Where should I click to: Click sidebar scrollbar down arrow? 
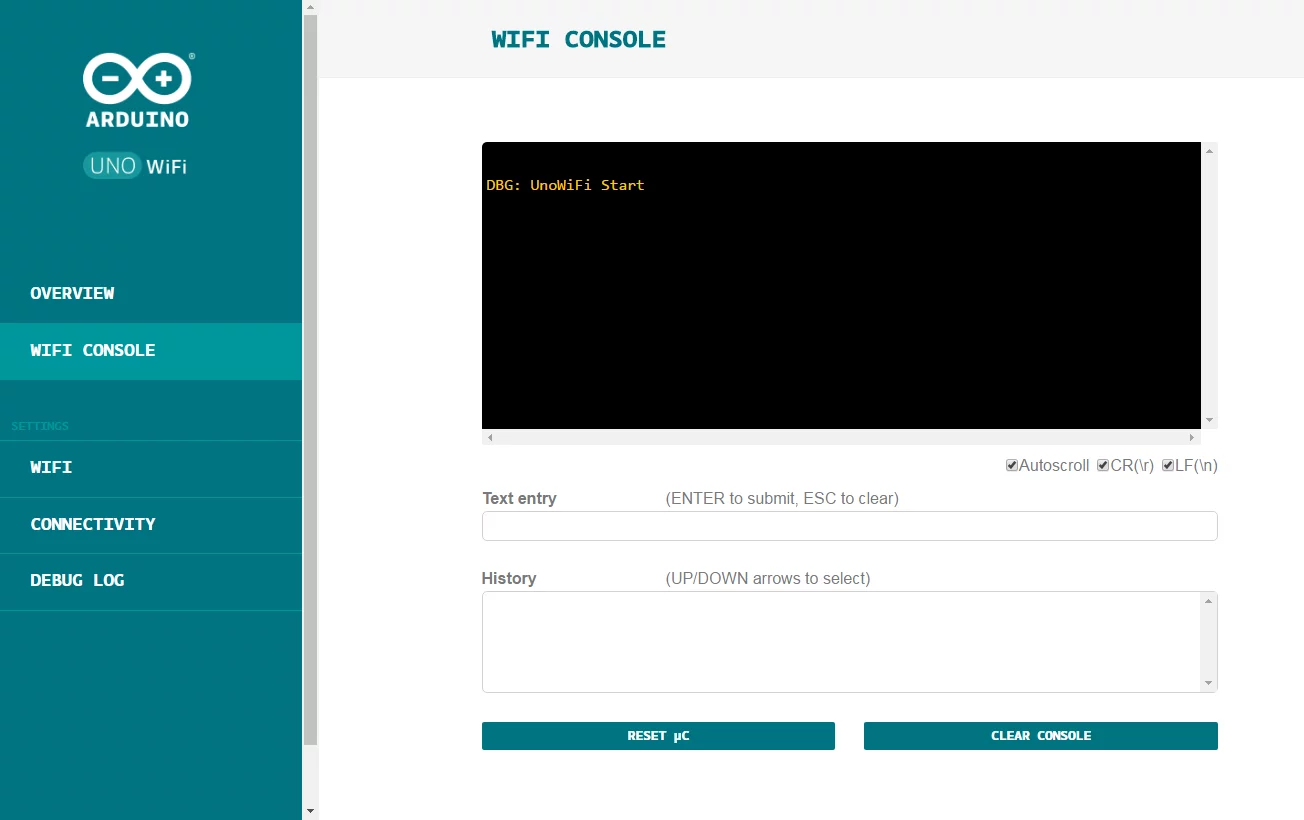310,811
